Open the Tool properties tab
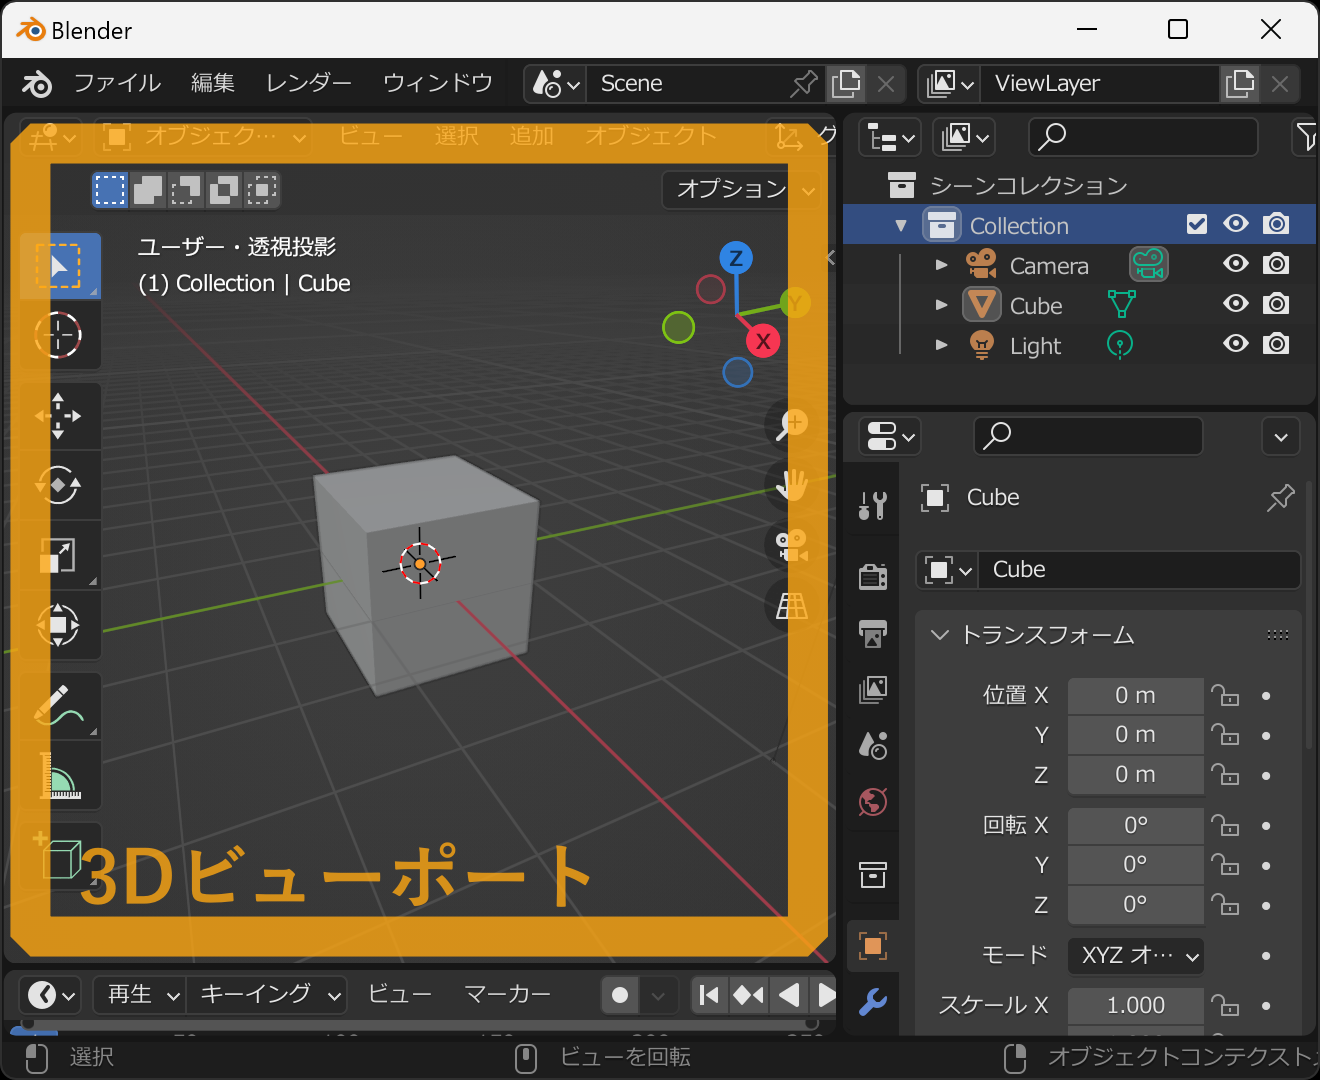The width and height of the screenshot is (1320, 1080). 873,505
